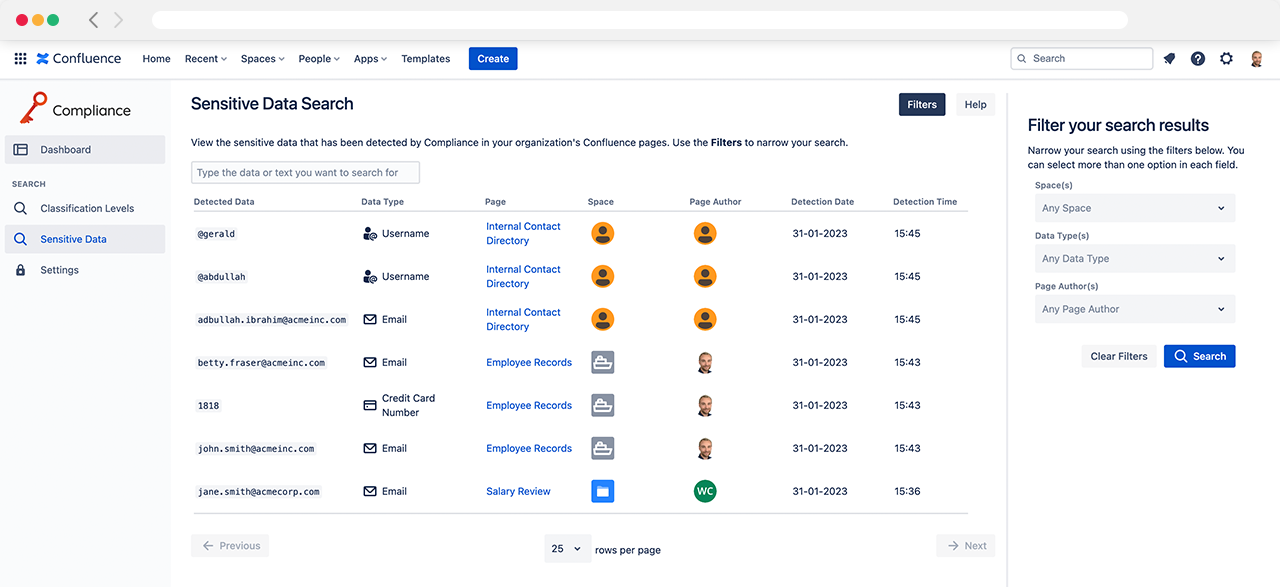Click the notifications icon in the top bar
The width and height of the screenshot is (1280, 587).
tap(1169, 59)
